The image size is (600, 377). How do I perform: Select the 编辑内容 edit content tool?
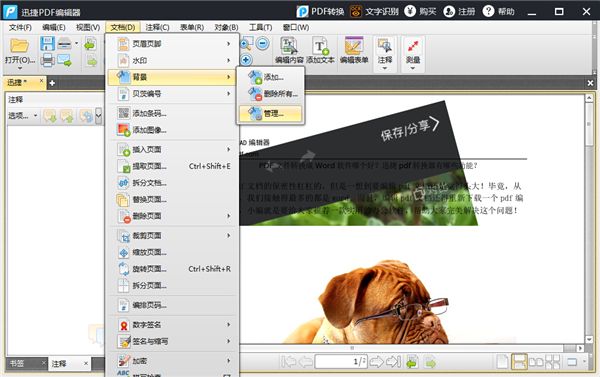pos(289,50)
